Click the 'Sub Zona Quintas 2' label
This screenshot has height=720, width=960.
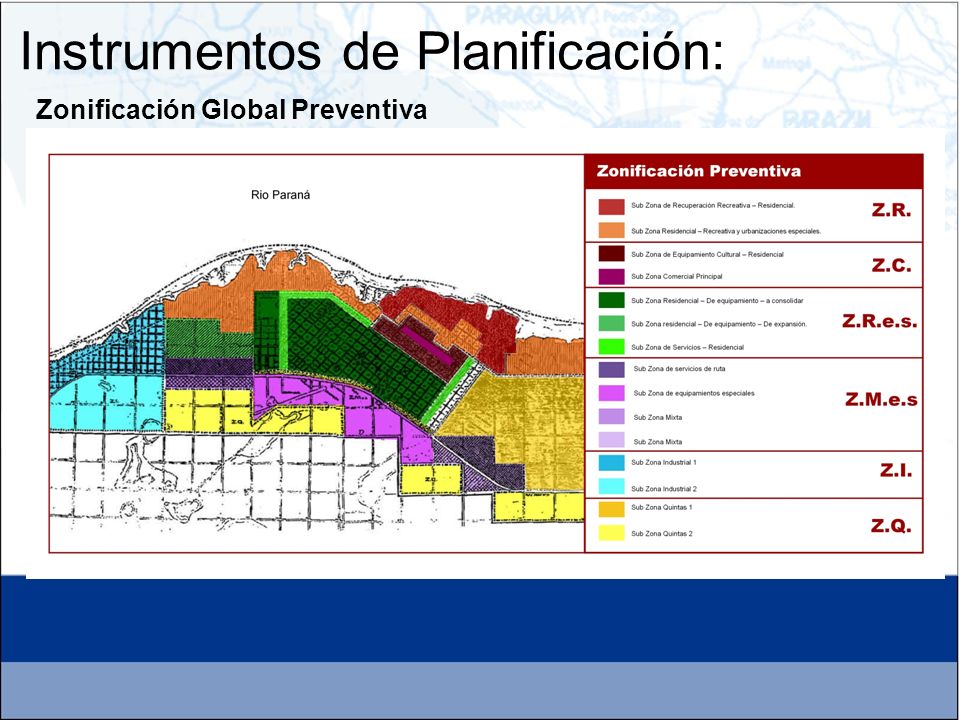point(662,533)
